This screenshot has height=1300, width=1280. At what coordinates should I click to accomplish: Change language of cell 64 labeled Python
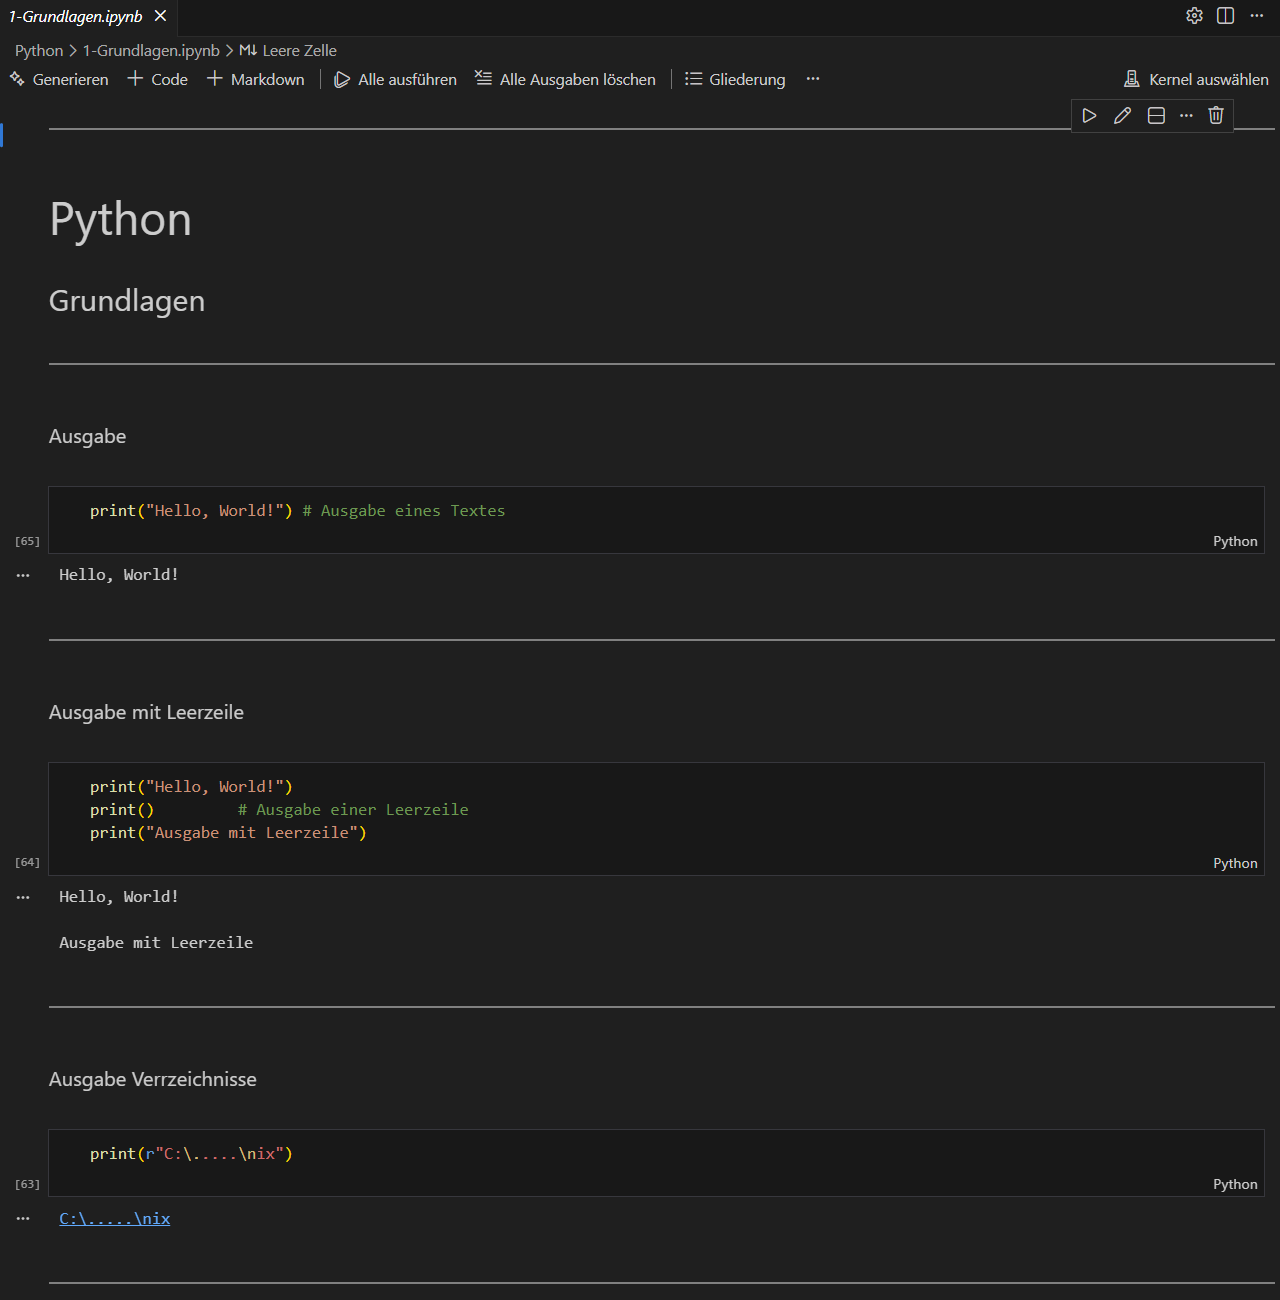1235,863
